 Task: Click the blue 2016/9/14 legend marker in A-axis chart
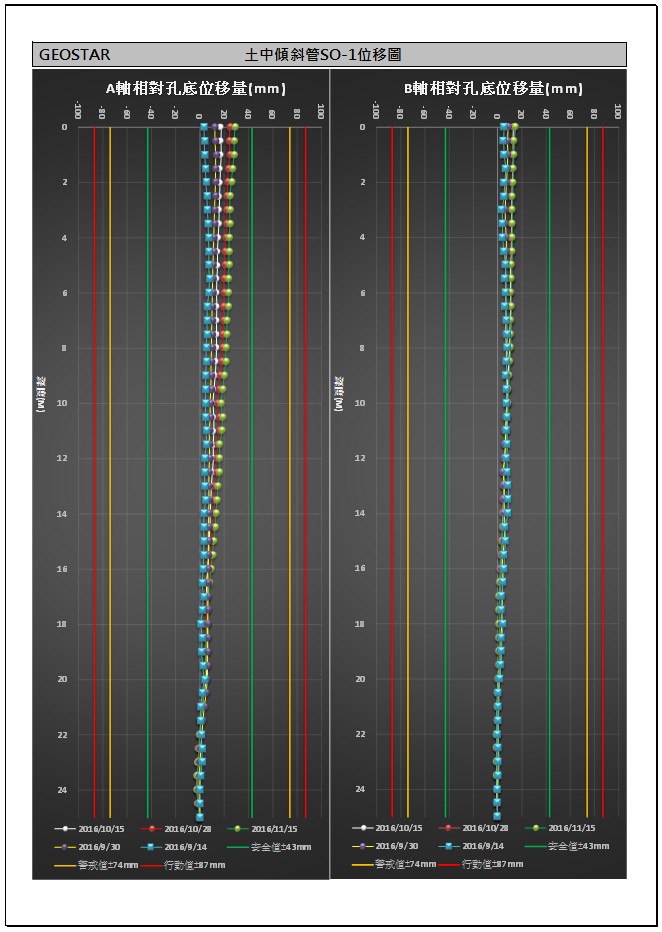click(151, 847)
